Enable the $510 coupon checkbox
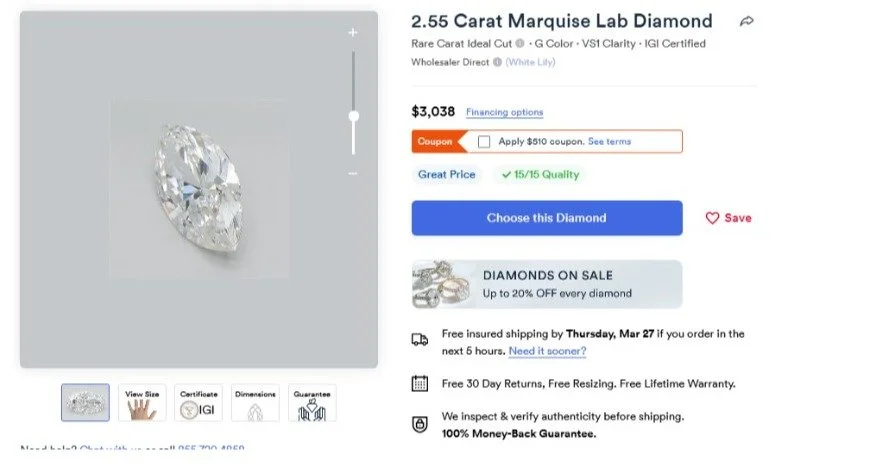 484,142
